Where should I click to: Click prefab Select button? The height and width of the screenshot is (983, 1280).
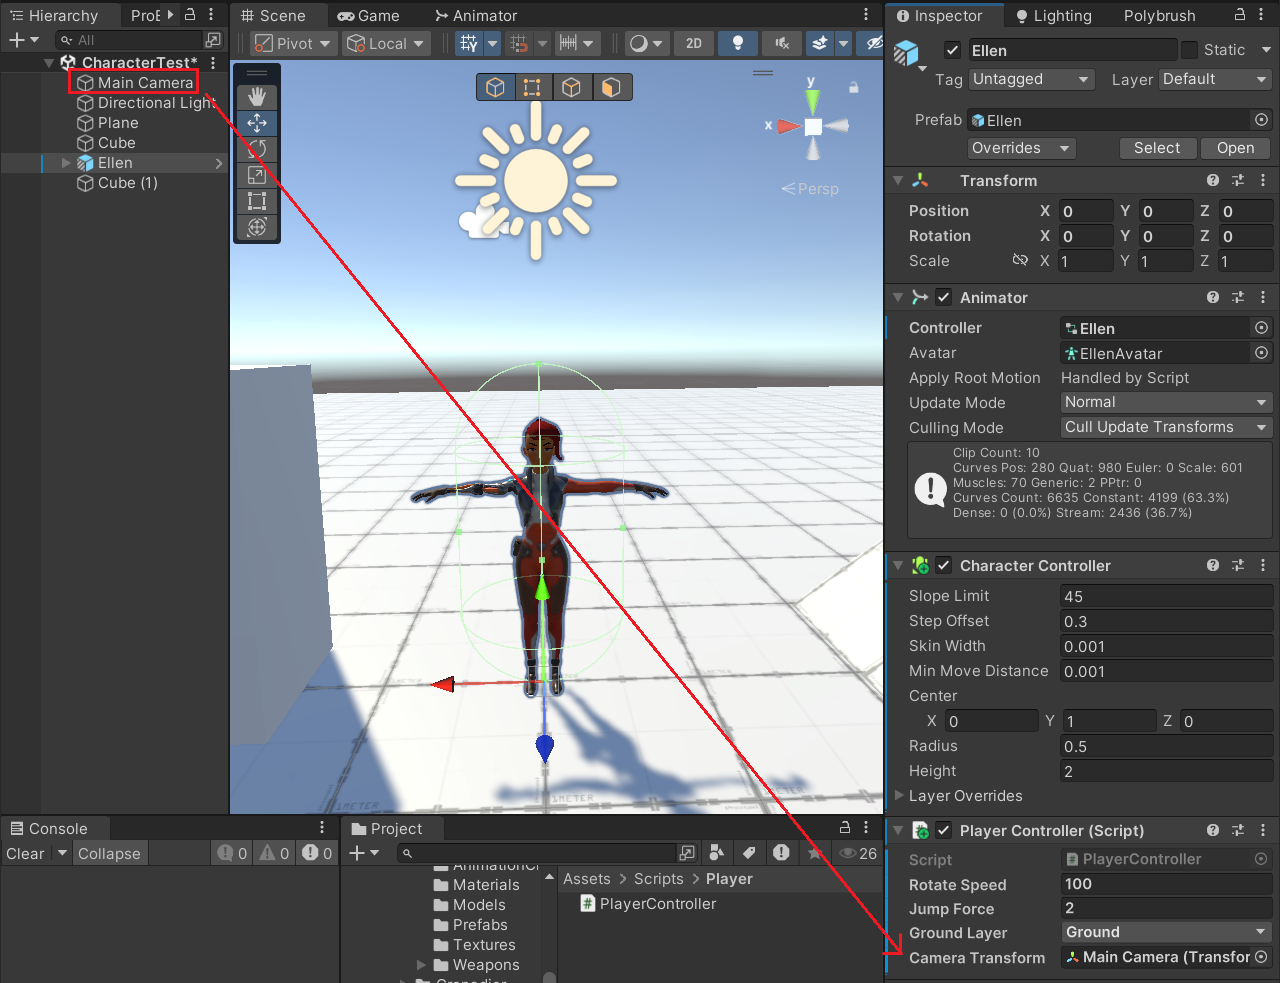(1157, 148)
